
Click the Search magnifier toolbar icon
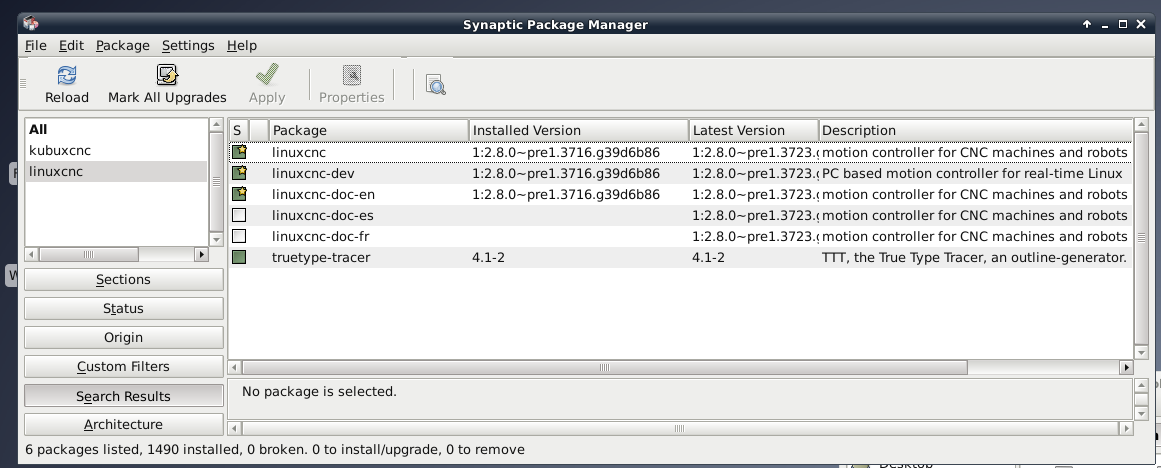click(x=436, y=84)
